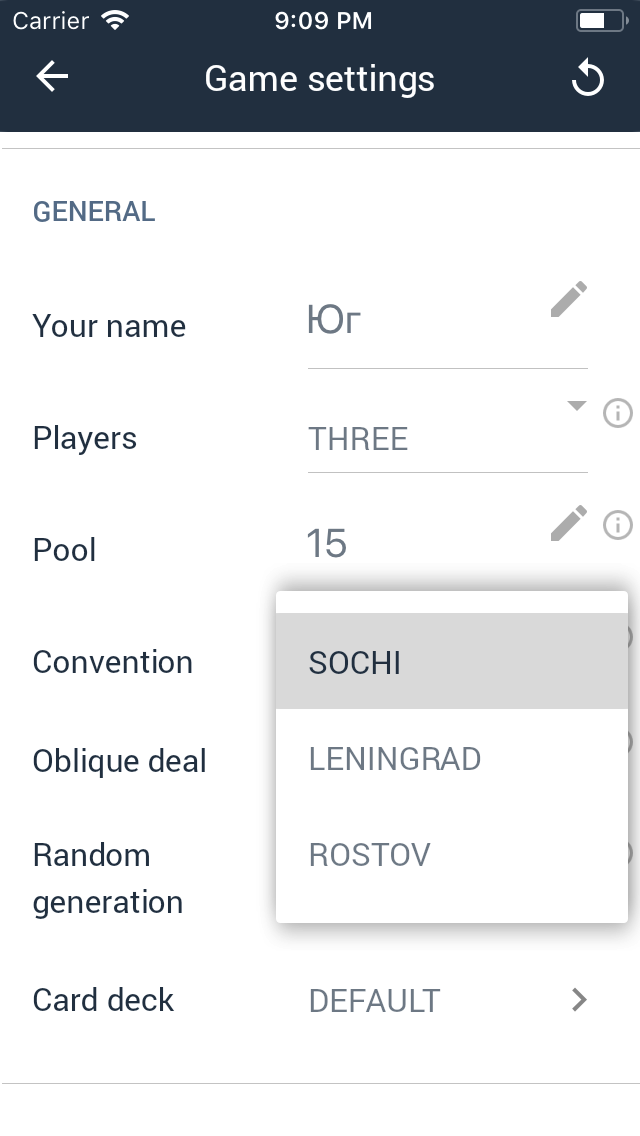Open the Card deck chevron
The height and width of the screenshot is (1136, 640).
pos(578,999)
